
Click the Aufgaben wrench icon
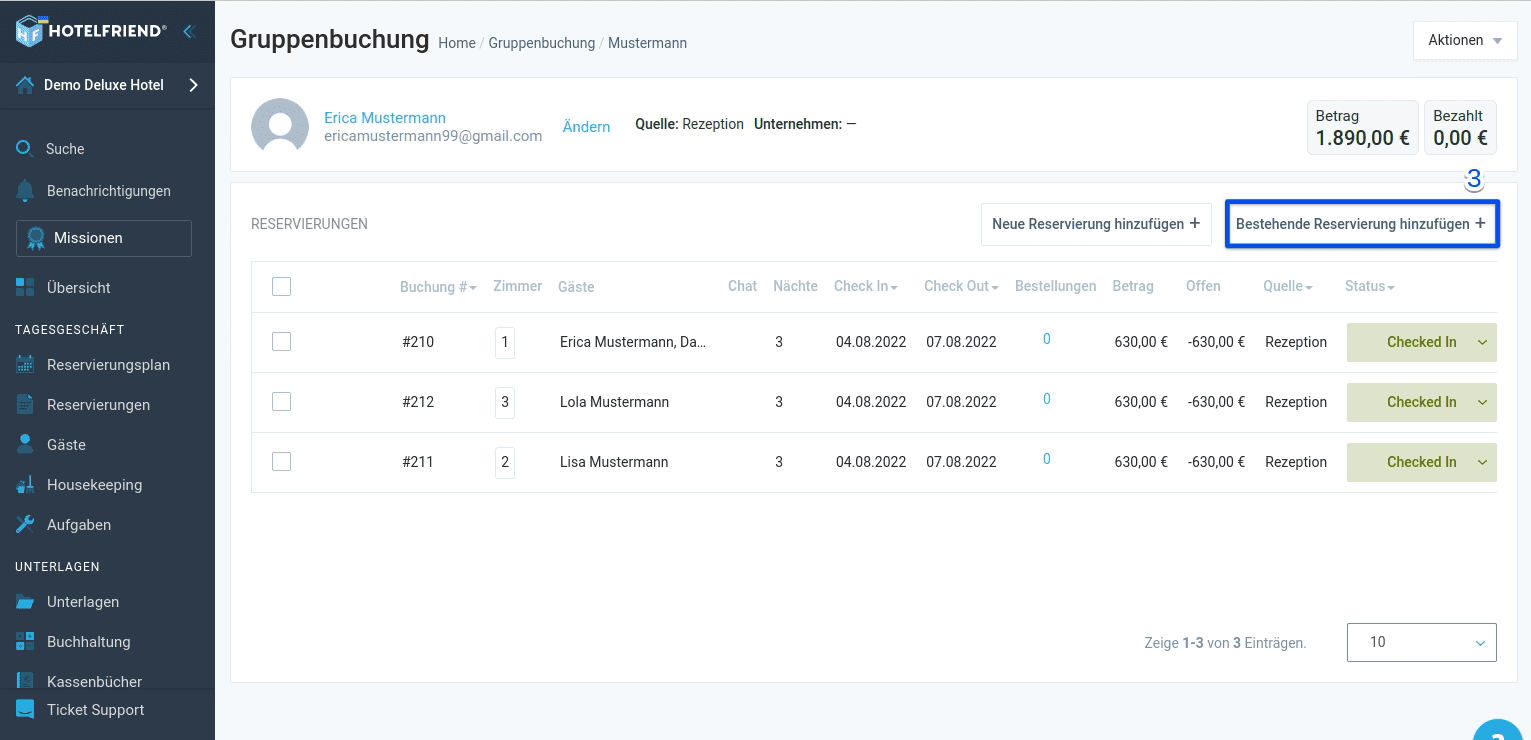click(25, 524)
